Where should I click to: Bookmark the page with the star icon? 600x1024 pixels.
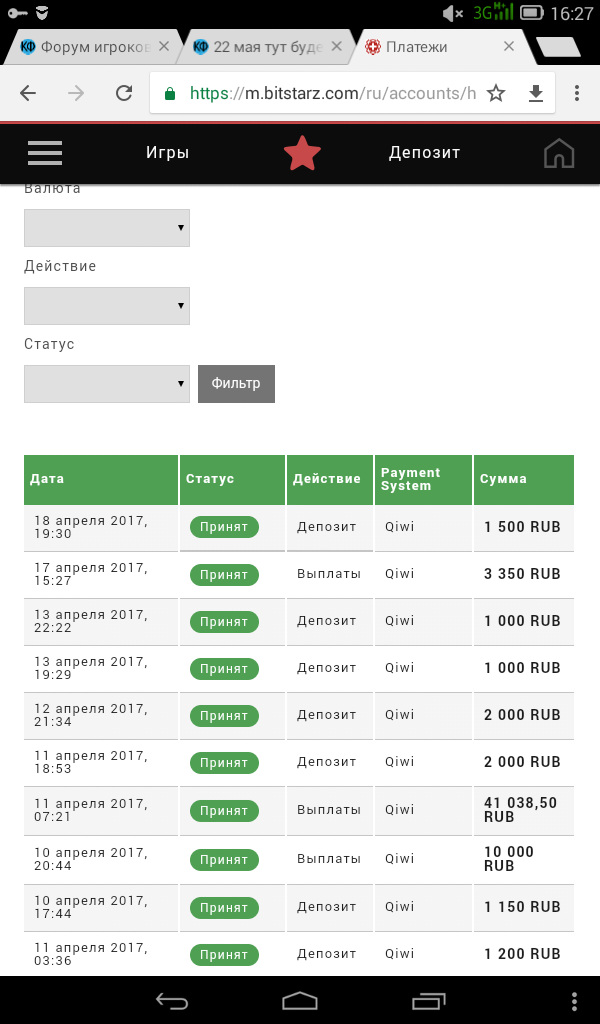495,93
